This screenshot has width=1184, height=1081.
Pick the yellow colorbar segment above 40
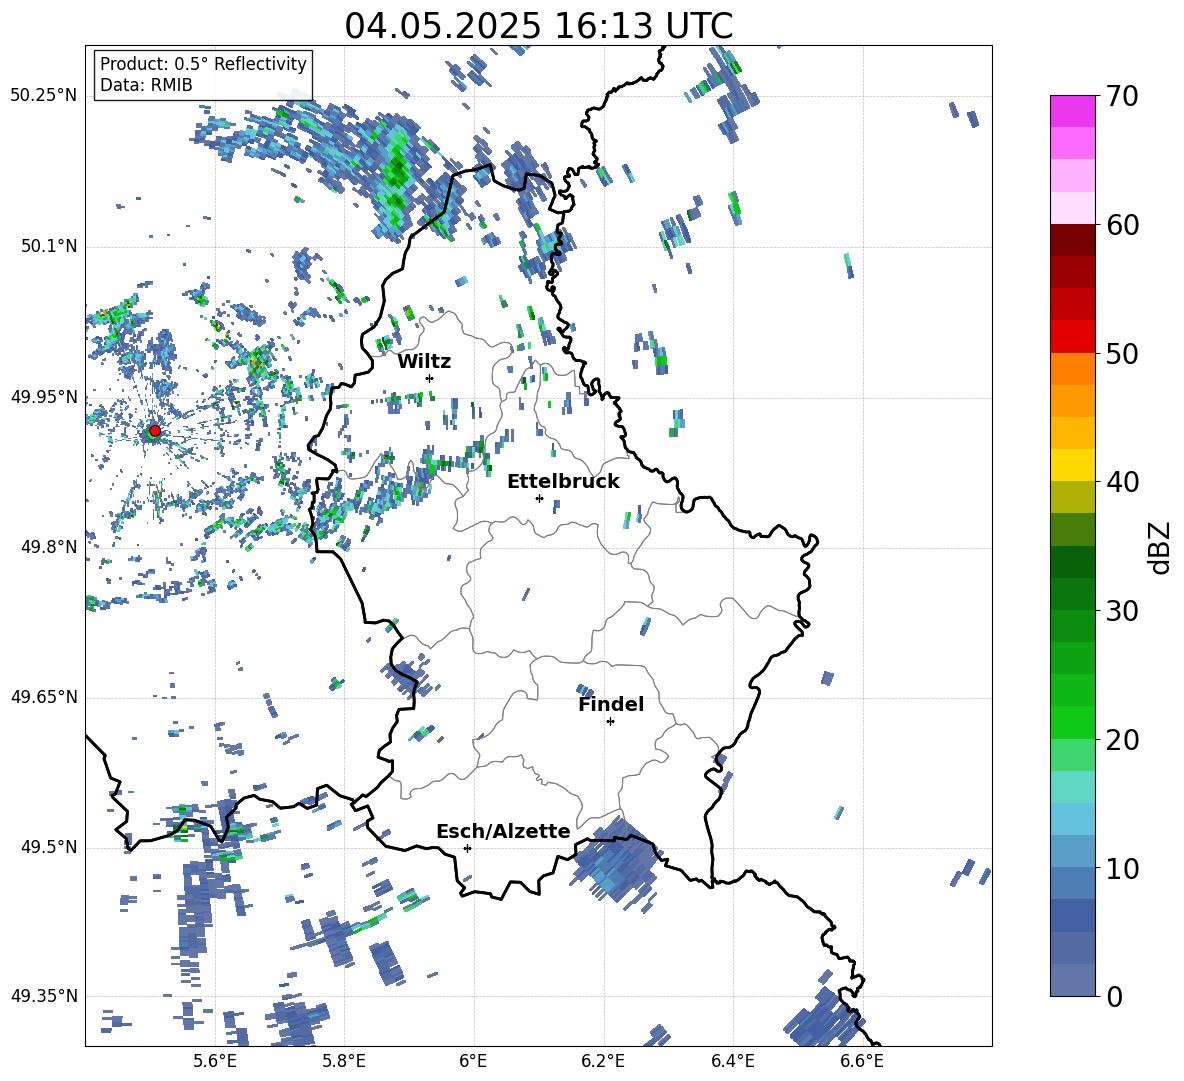pyautogui.click(x=1072, y=465)
